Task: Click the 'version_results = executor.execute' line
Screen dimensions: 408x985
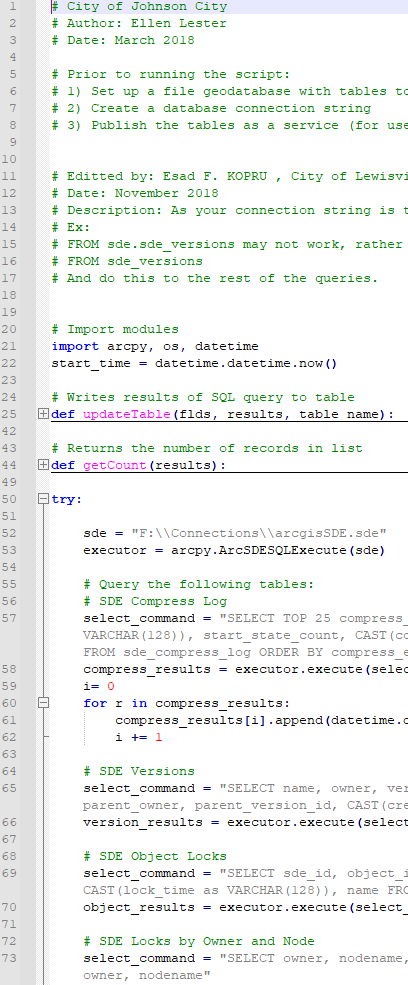Action: coord(245,822)
